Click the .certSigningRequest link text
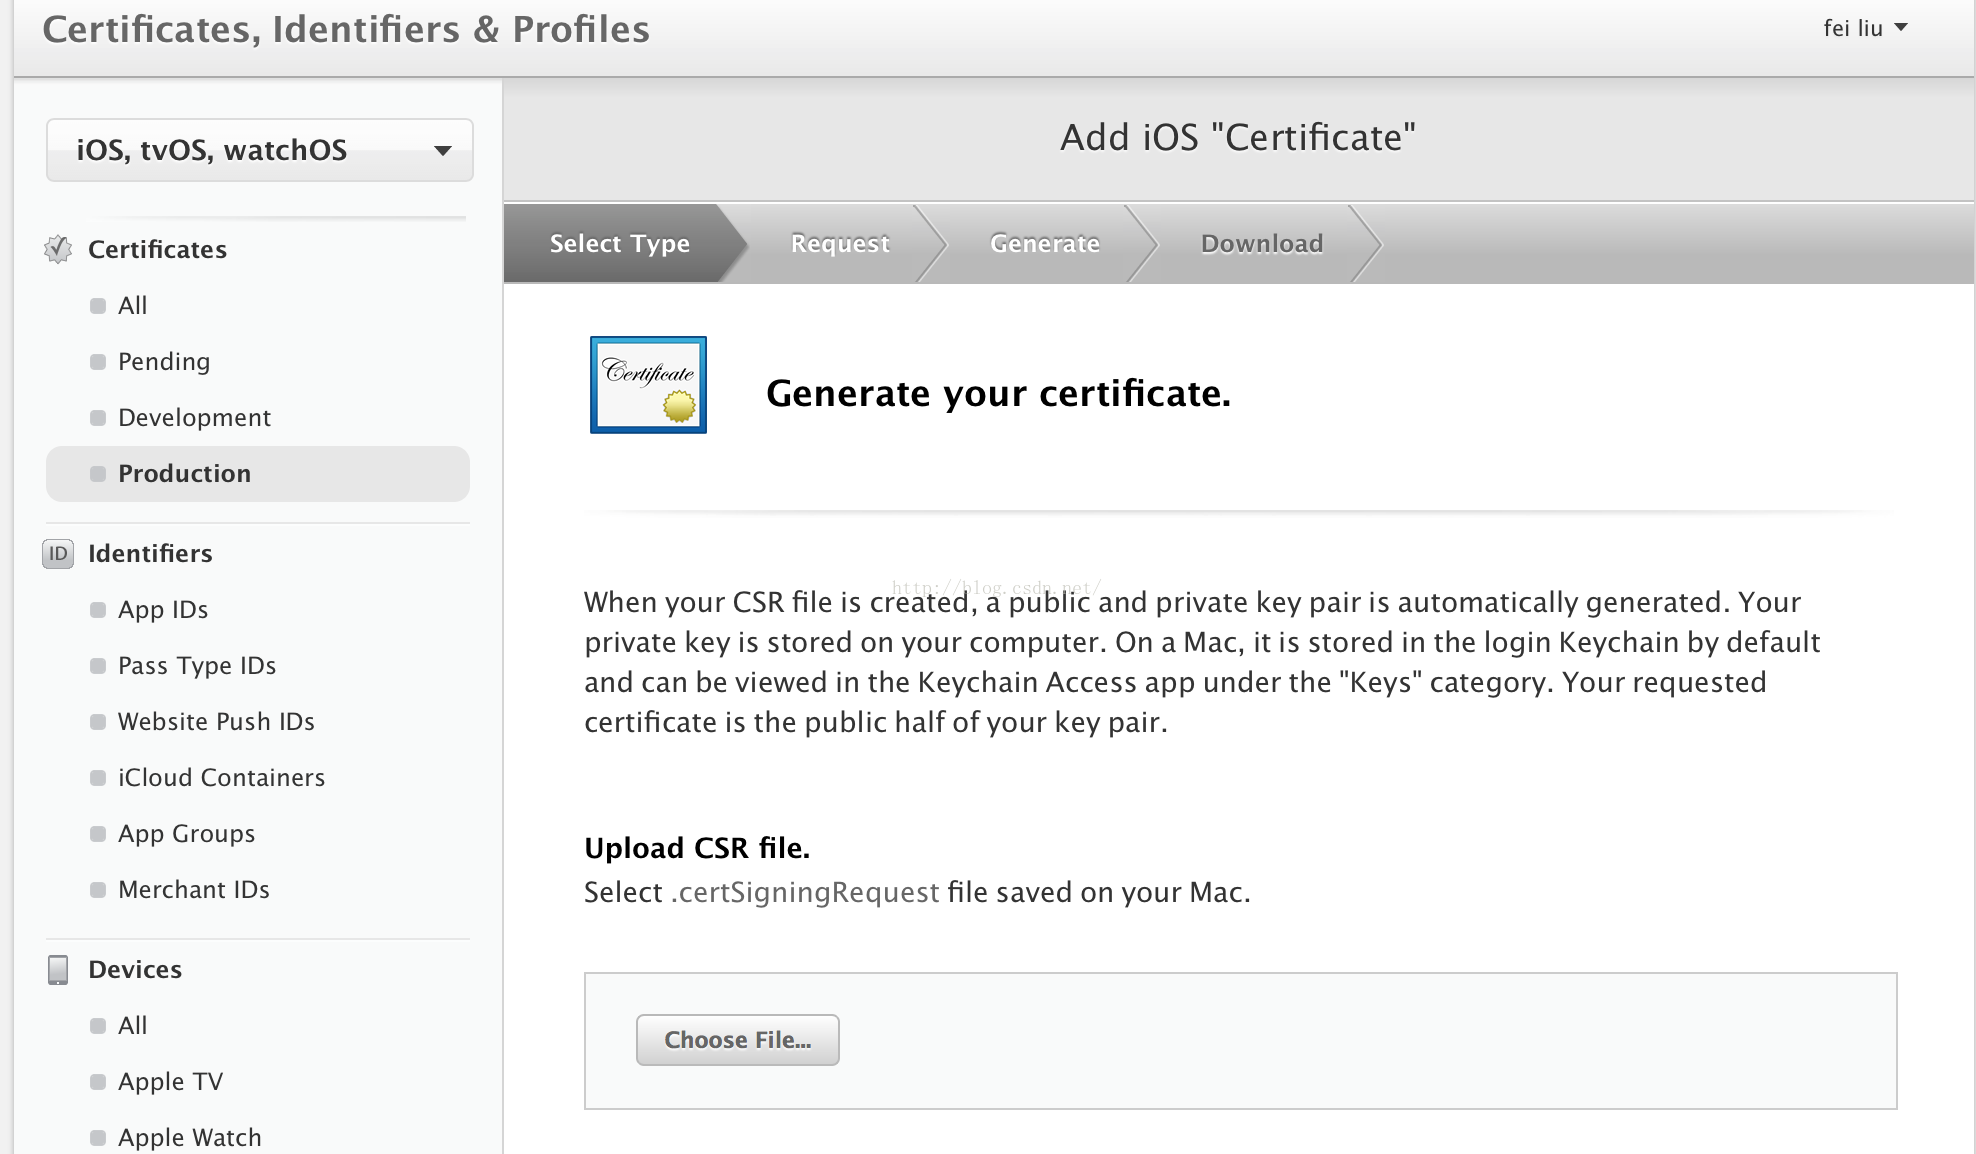Image resolution: width=1976 pixels, height=1154 pixels. pyautogui.click(x=805, y=891)
